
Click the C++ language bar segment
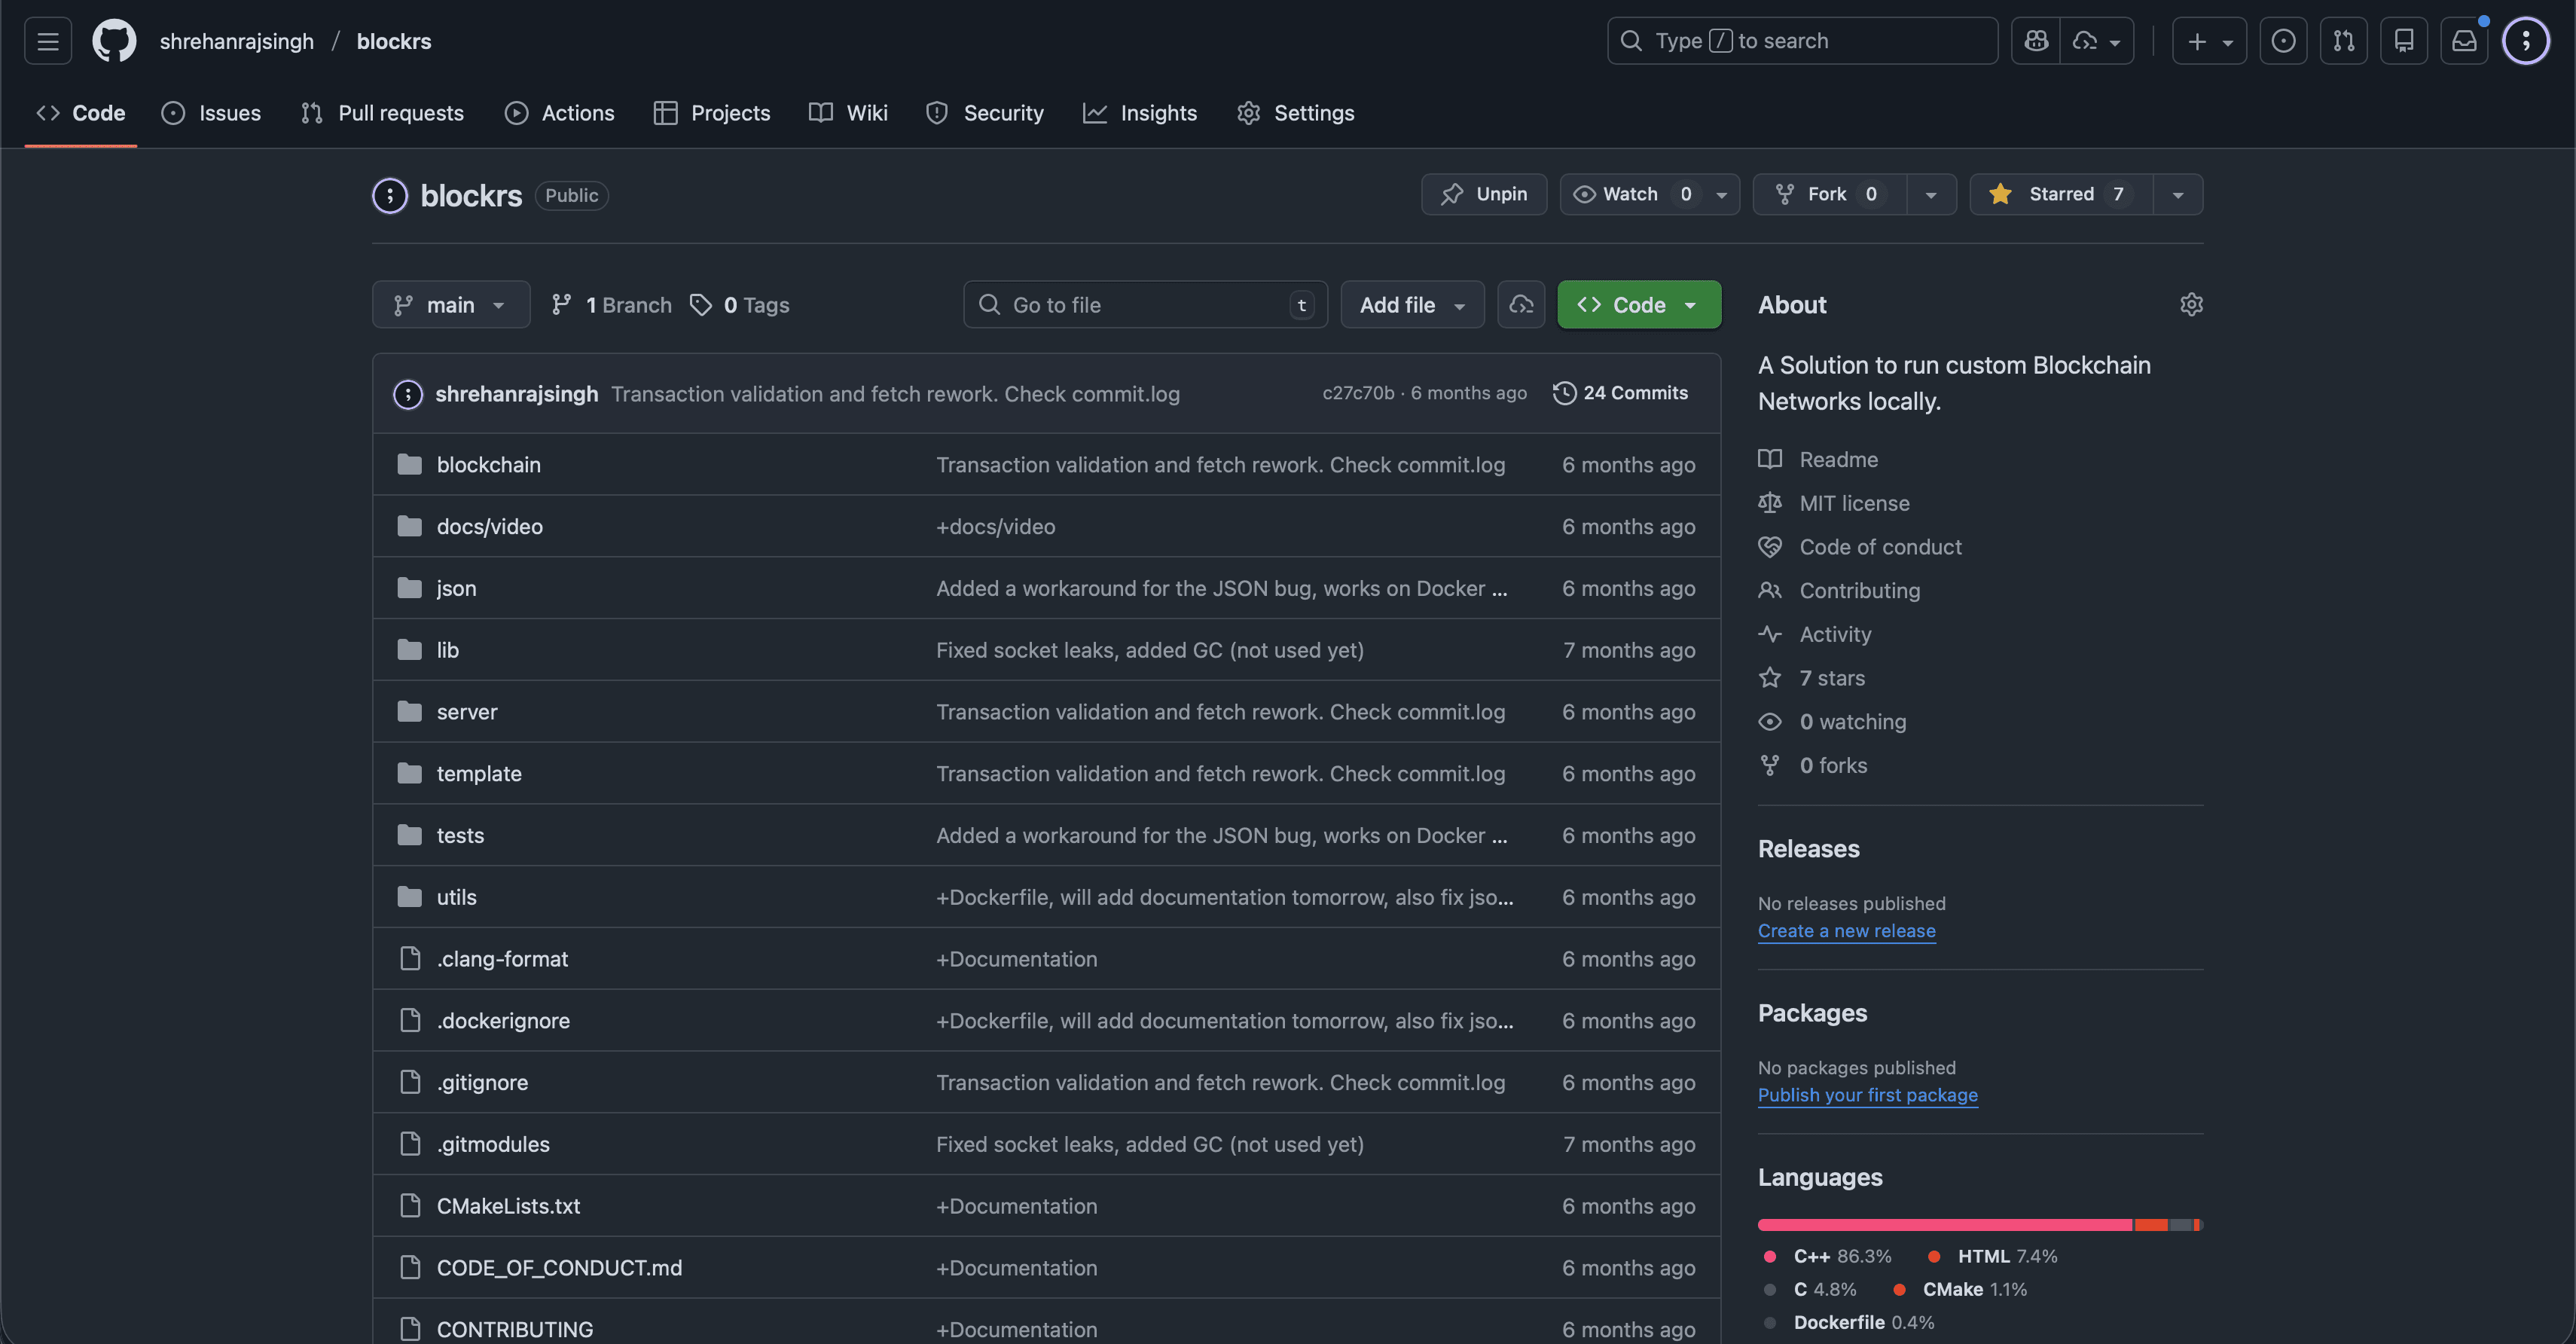point(1944,1225)
